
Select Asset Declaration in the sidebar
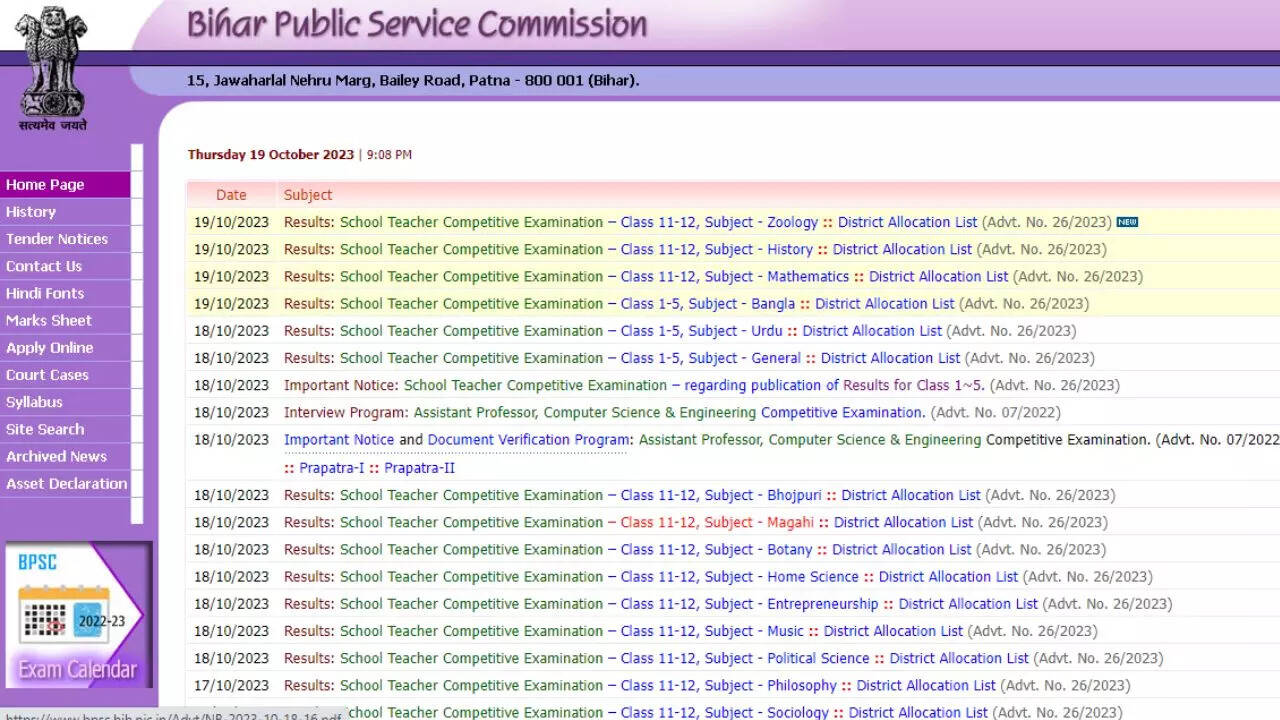click(x=67, y=484)
